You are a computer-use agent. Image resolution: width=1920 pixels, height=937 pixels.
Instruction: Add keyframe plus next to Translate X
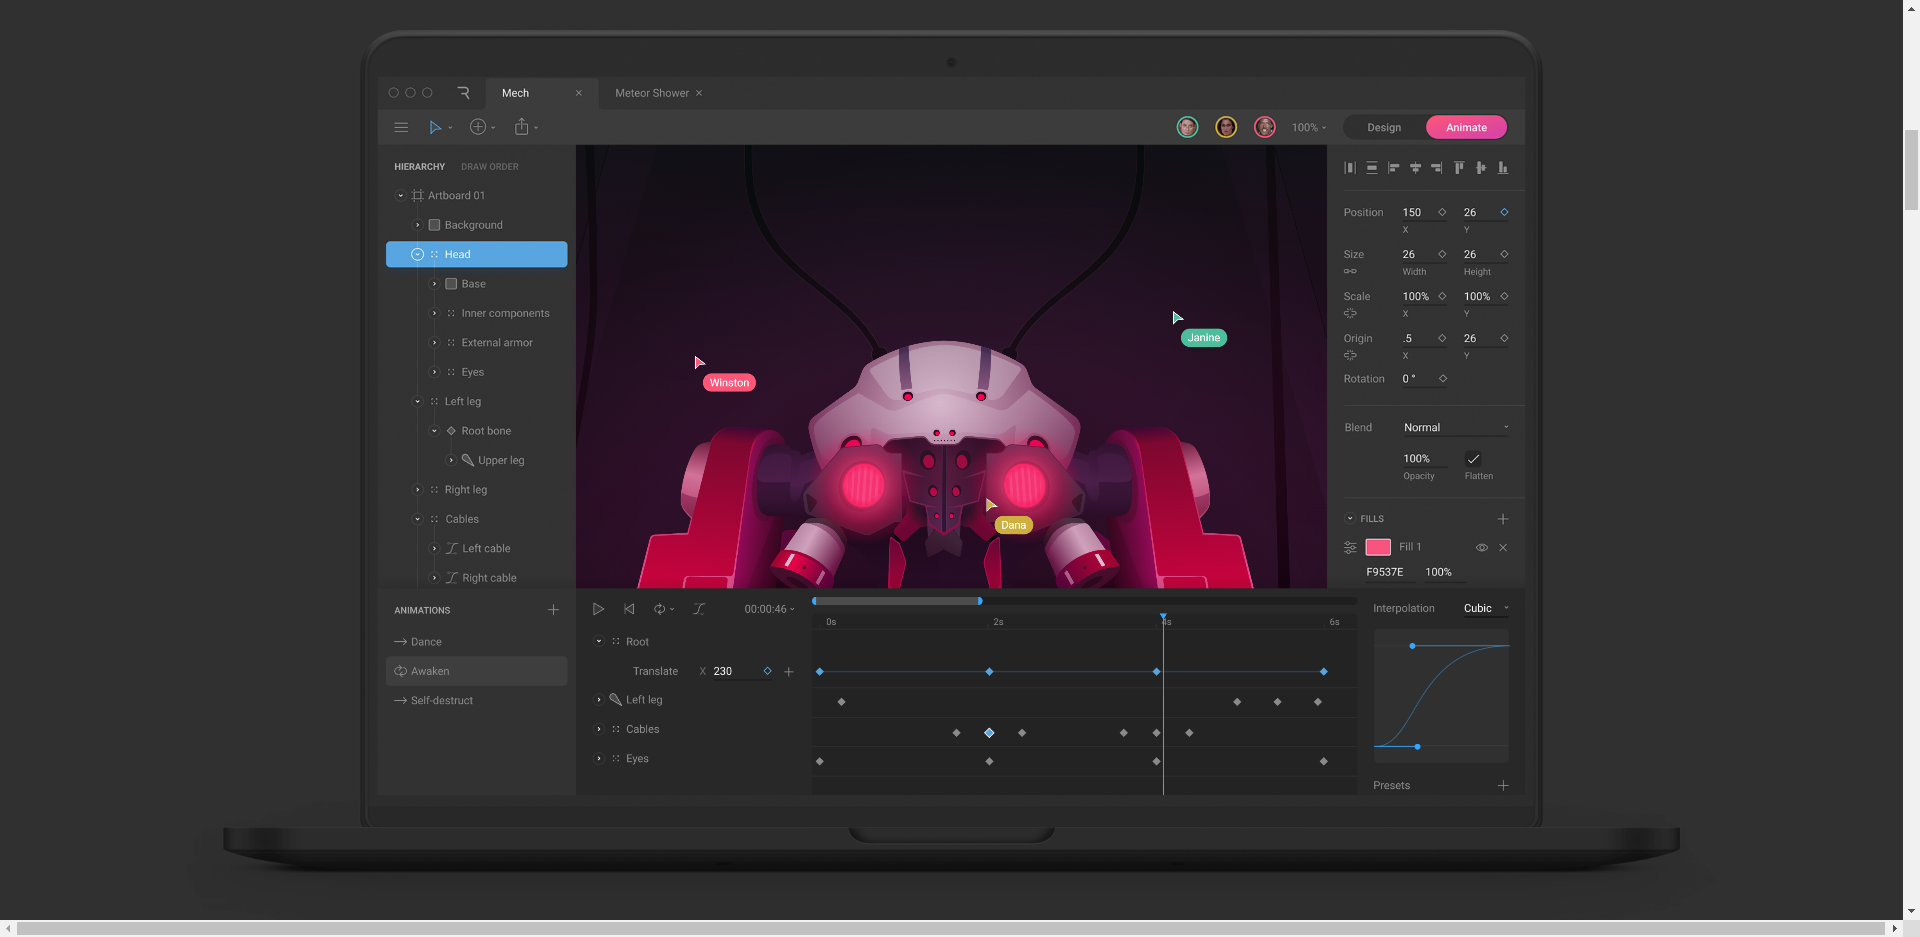[789, 672]
